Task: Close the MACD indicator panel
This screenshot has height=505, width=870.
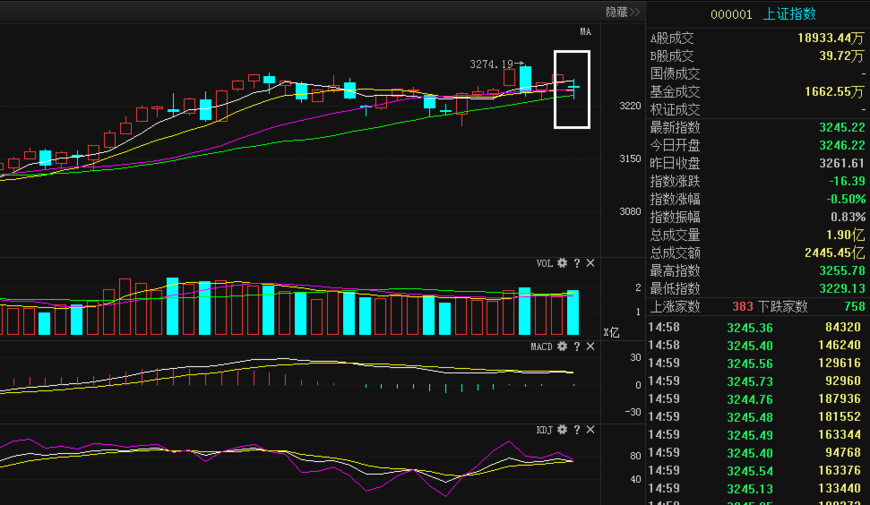Action: click(x=590, y=346)
